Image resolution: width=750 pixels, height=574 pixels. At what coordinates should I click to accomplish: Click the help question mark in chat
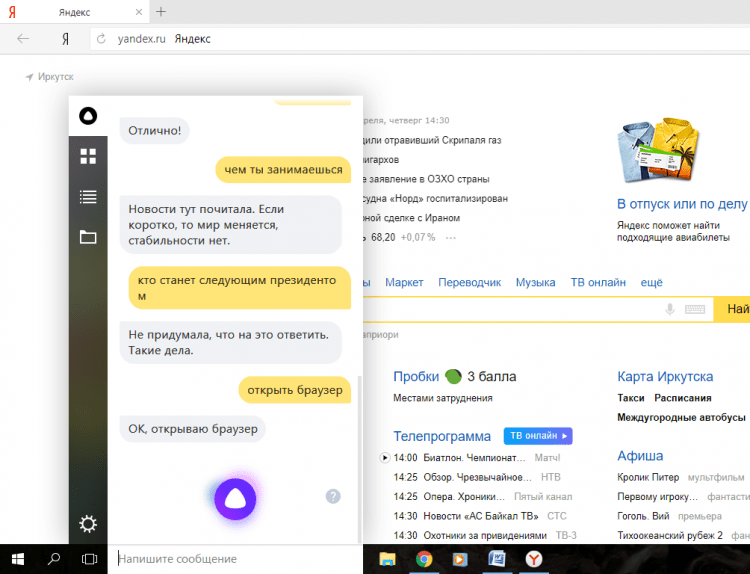333,496
